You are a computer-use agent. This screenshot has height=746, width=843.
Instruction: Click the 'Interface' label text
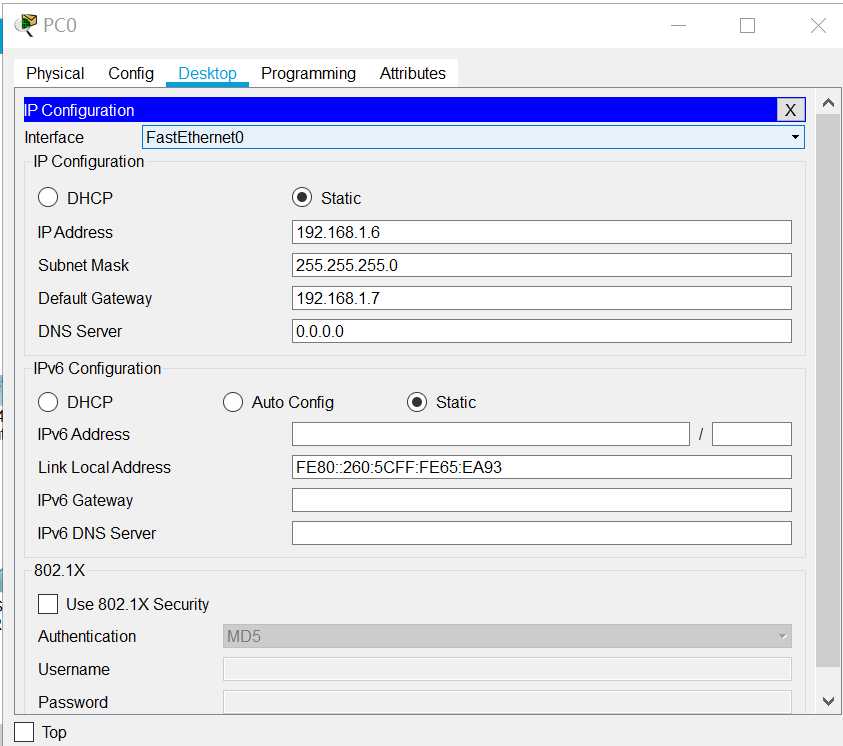pyautogui.click(x=54, y=137)
